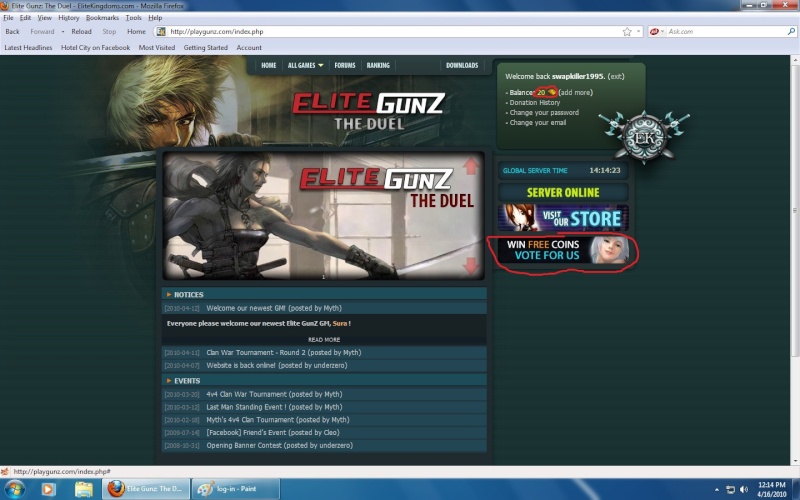This screenshot has width=800, height=500.
Task: Click the add more balance link
Action: 576,92
